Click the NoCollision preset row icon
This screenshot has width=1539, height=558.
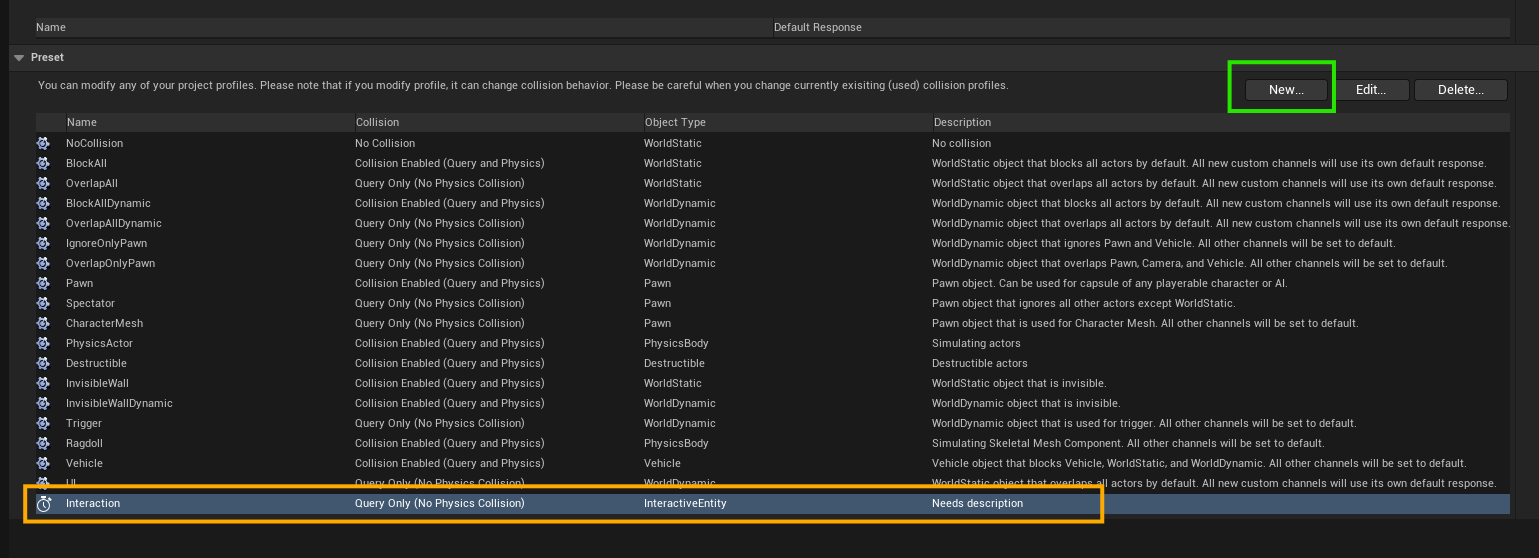pyautogui.click(x=43, y=143)
